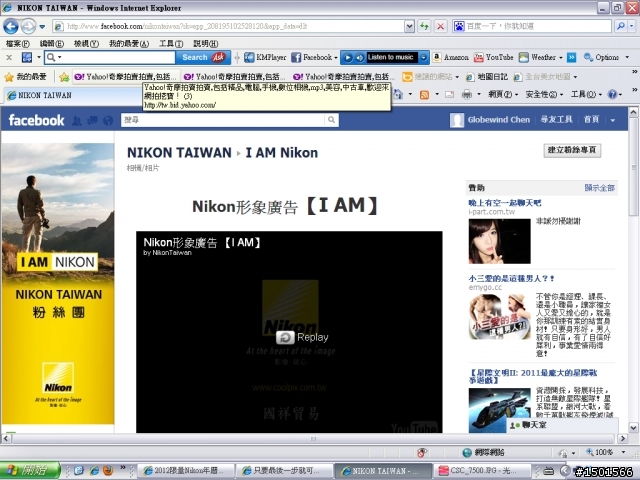Open the 工具(O) command bar dropdown
This screenshot has width=640, height=480.
pyautogui.click(x=586, y=95)
